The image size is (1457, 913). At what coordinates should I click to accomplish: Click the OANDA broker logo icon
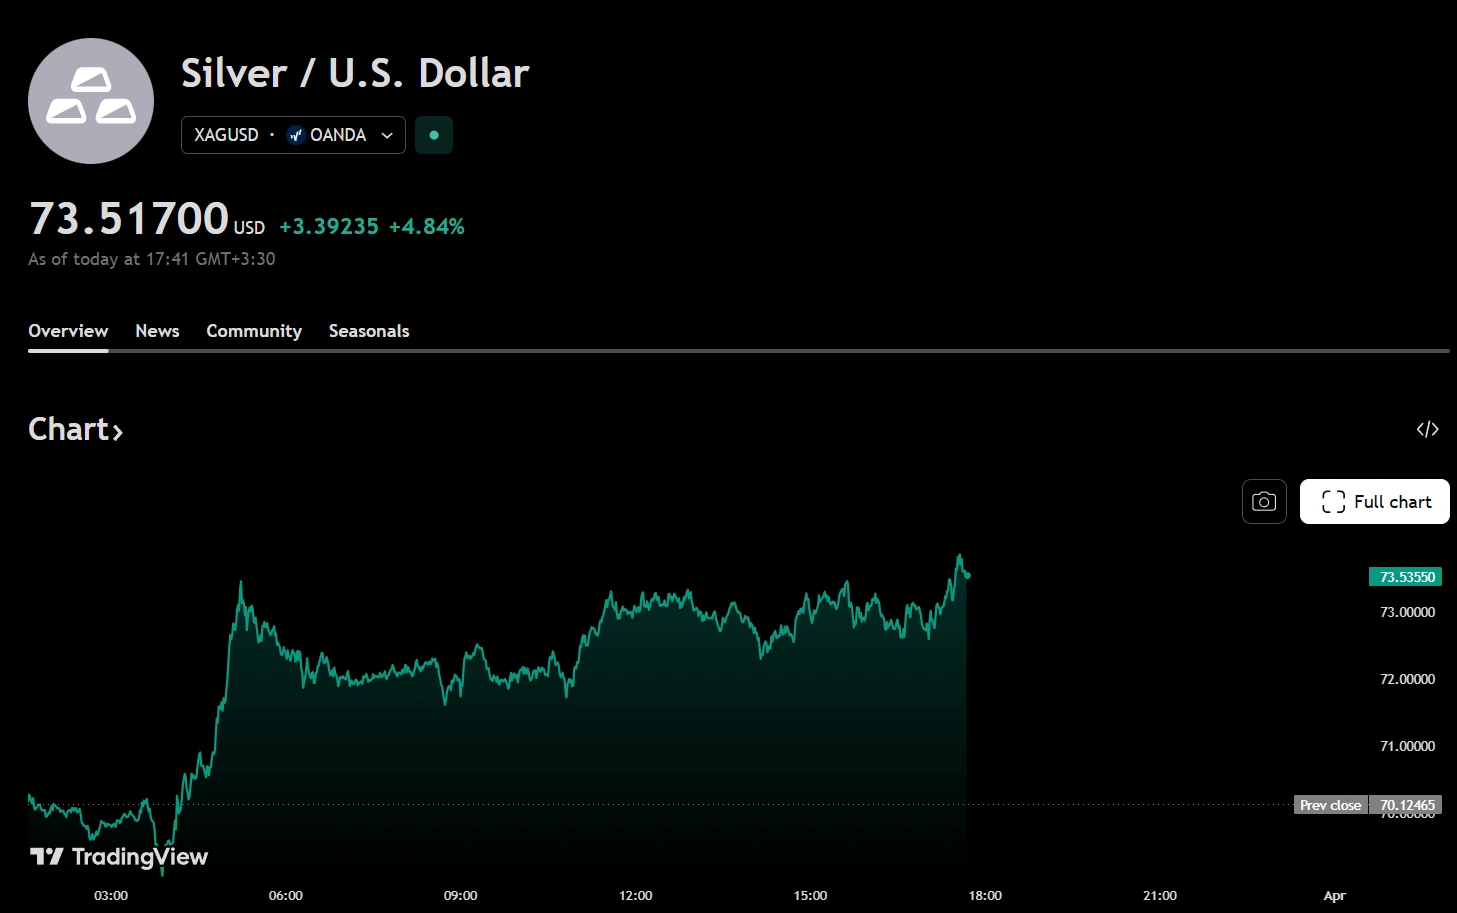295,135
